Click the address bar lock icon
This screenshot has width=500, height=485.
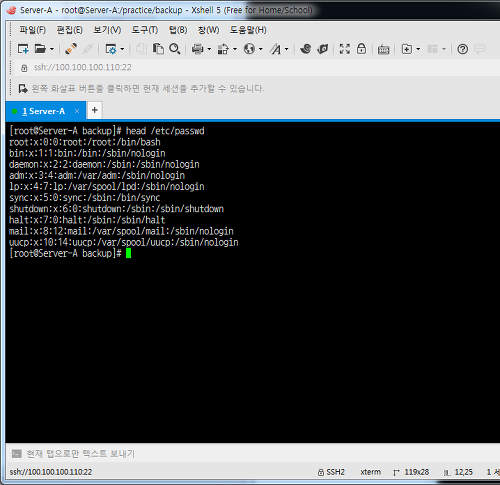[x=24, y=68]
